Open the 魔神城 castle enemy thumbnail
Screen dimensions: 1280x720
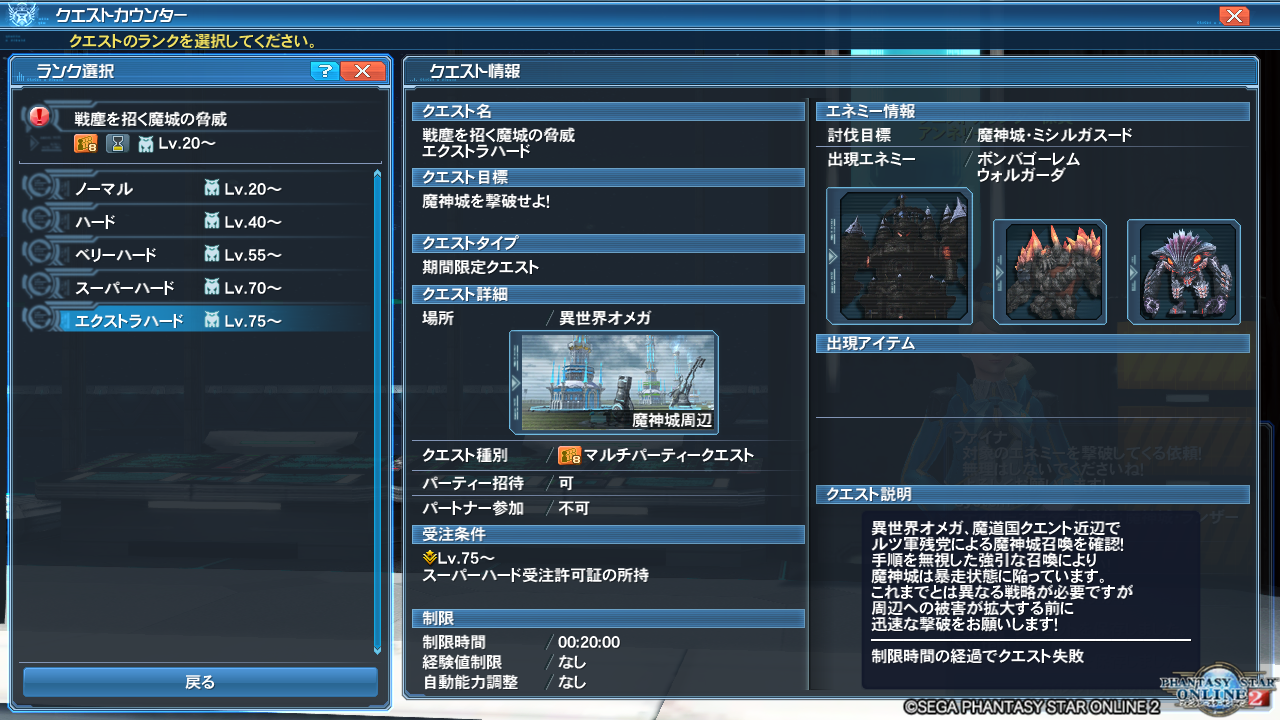(x=899, y=256)
